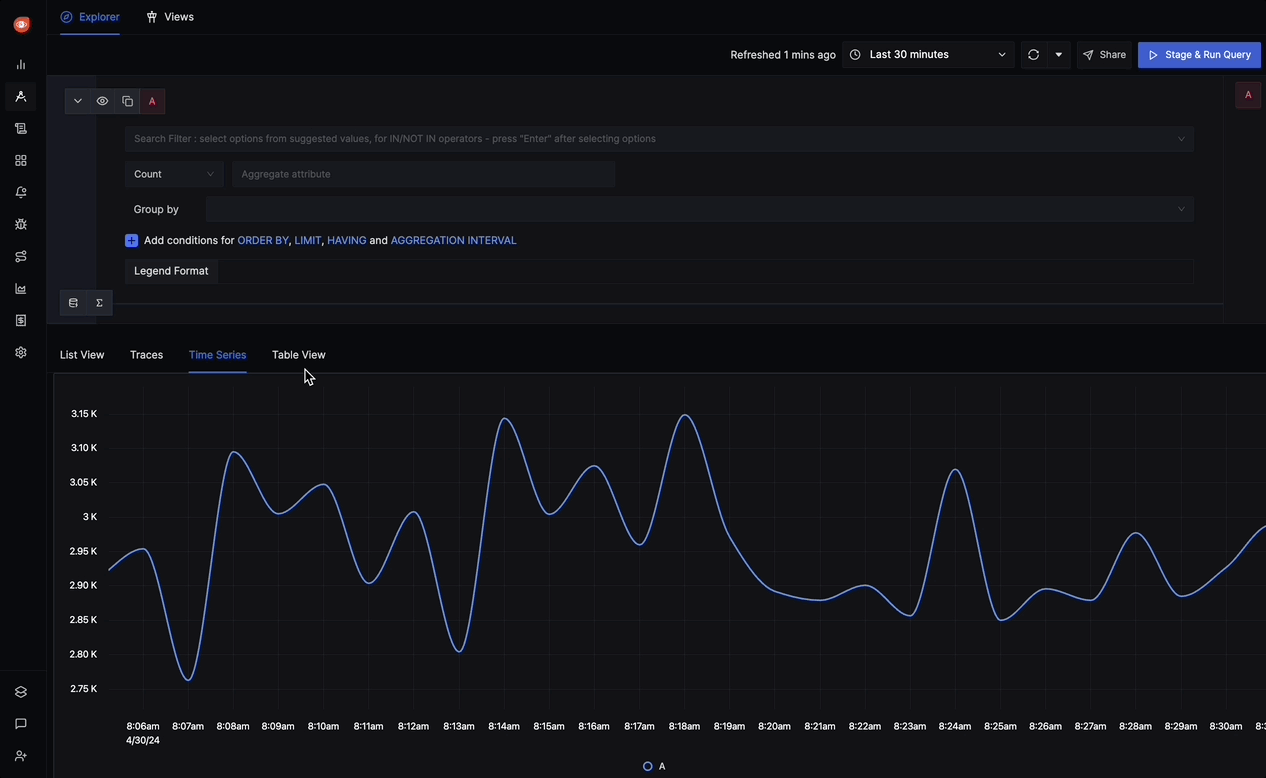Click the Refreshed 1 mins ago text
Viewport: 1266px width, 778px height.
coord(783,55)
